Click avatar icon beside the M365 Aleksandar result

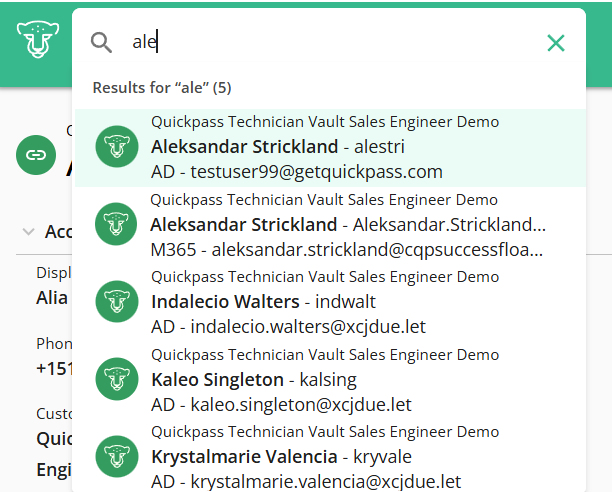coord(116,224)
